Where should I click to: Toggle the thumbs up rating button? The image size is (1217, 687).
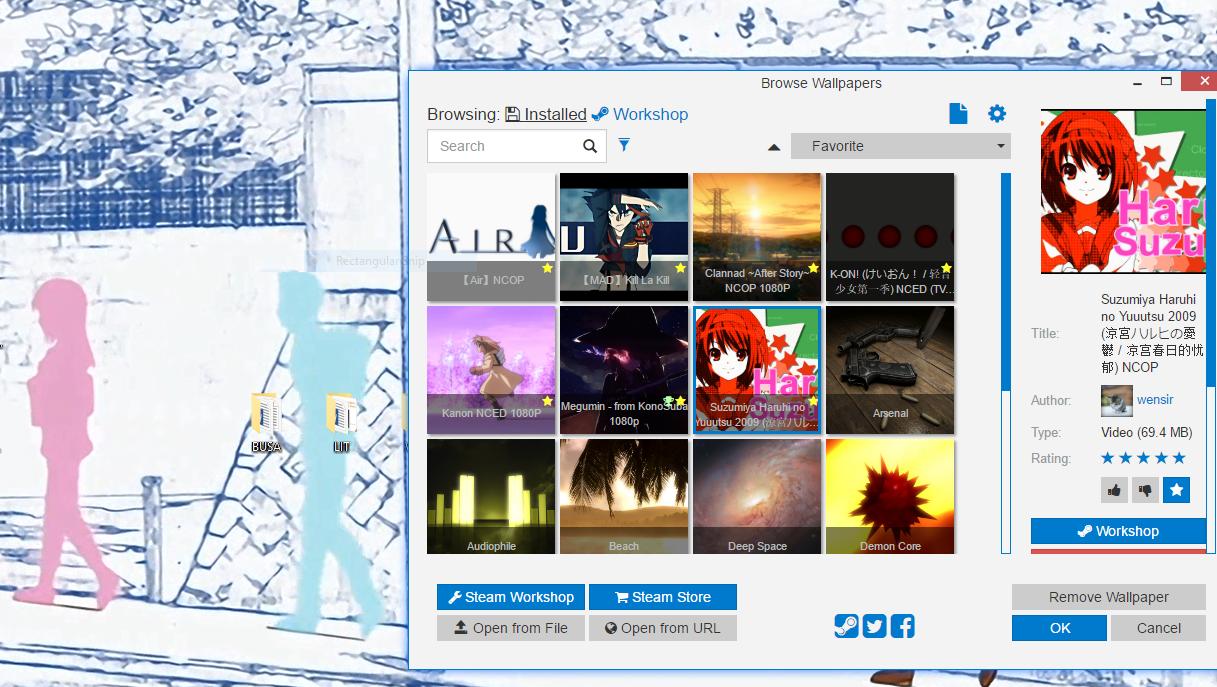pyautogui.click(x=1114, y=490)
